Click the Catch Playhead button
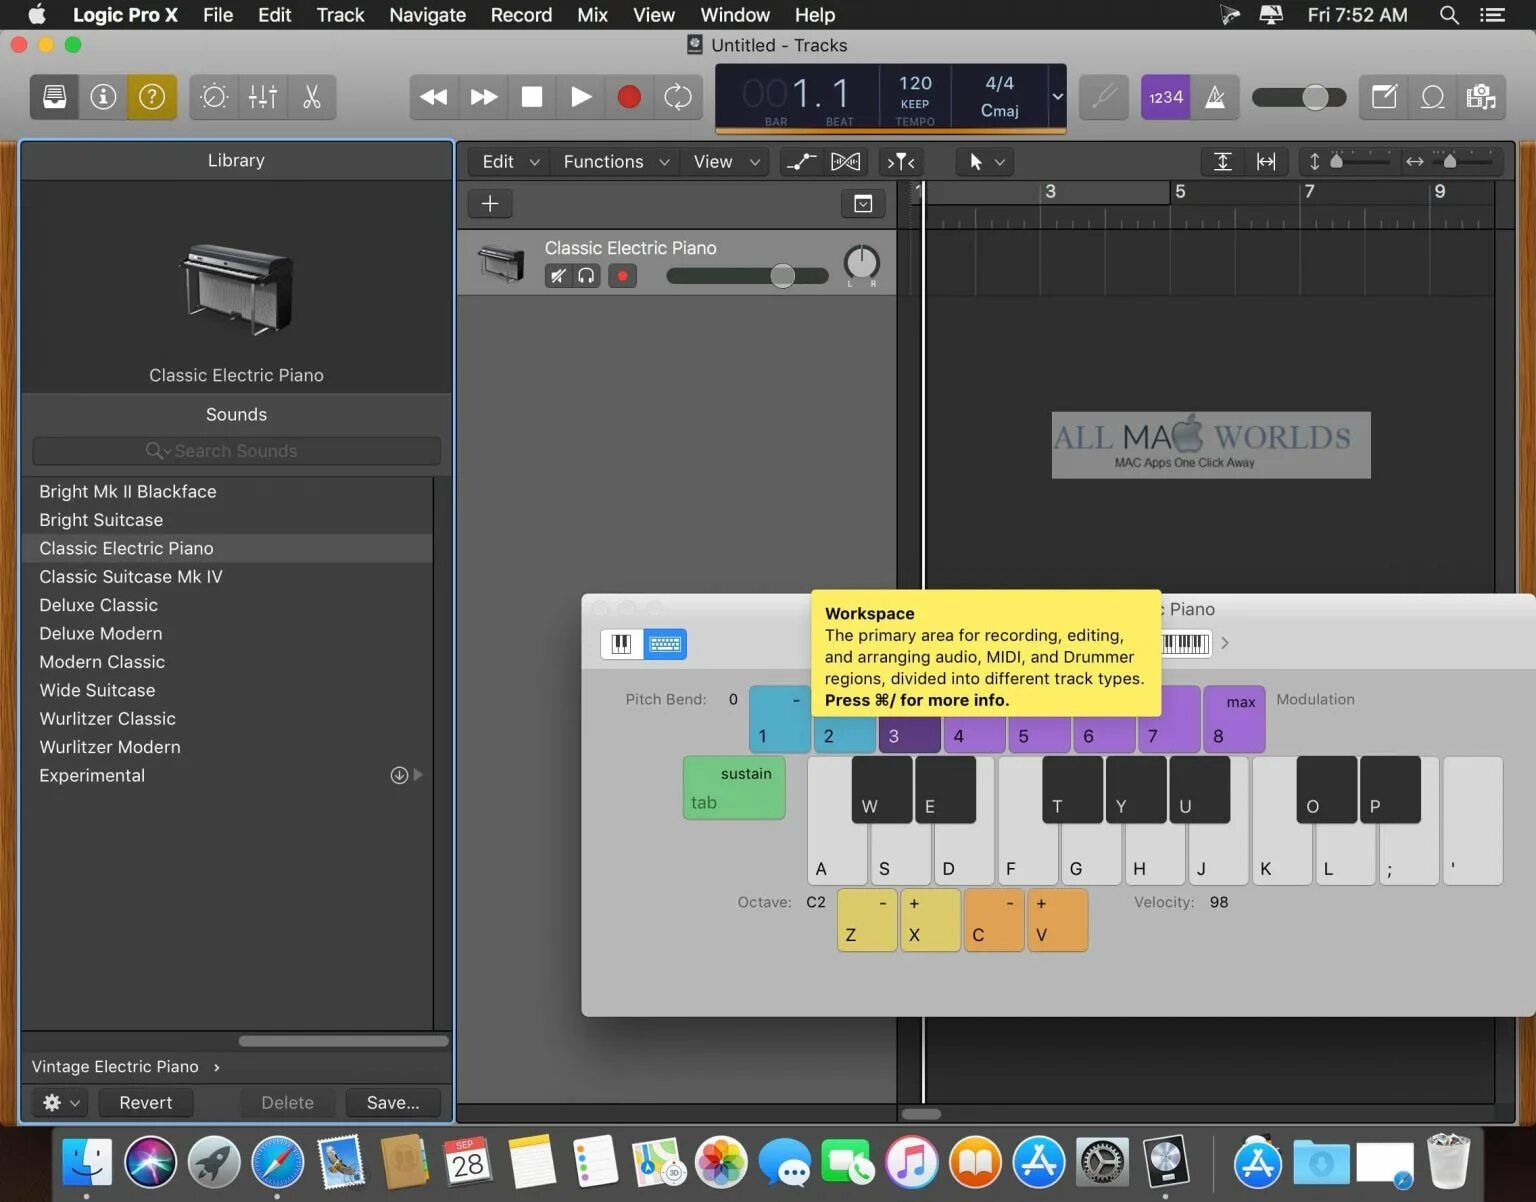The height and width of the screenshot is (1202, 1536). [901, 162]
